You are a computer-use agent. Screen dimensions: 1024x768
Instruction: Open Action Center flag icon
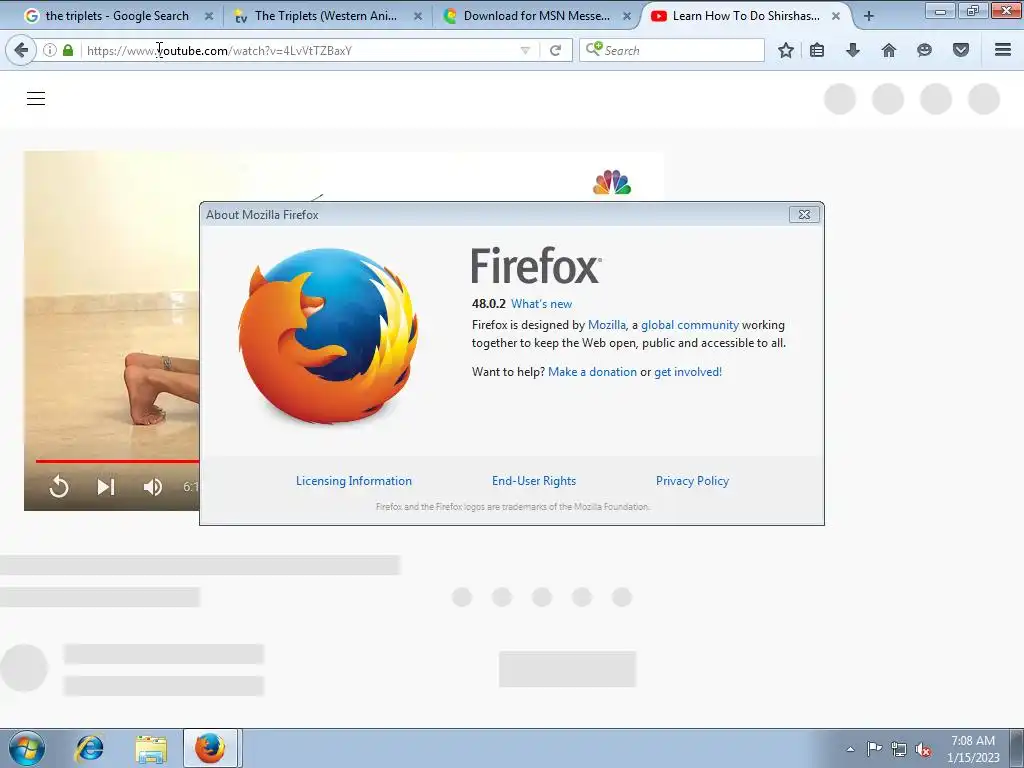click(x=874, y=748)
